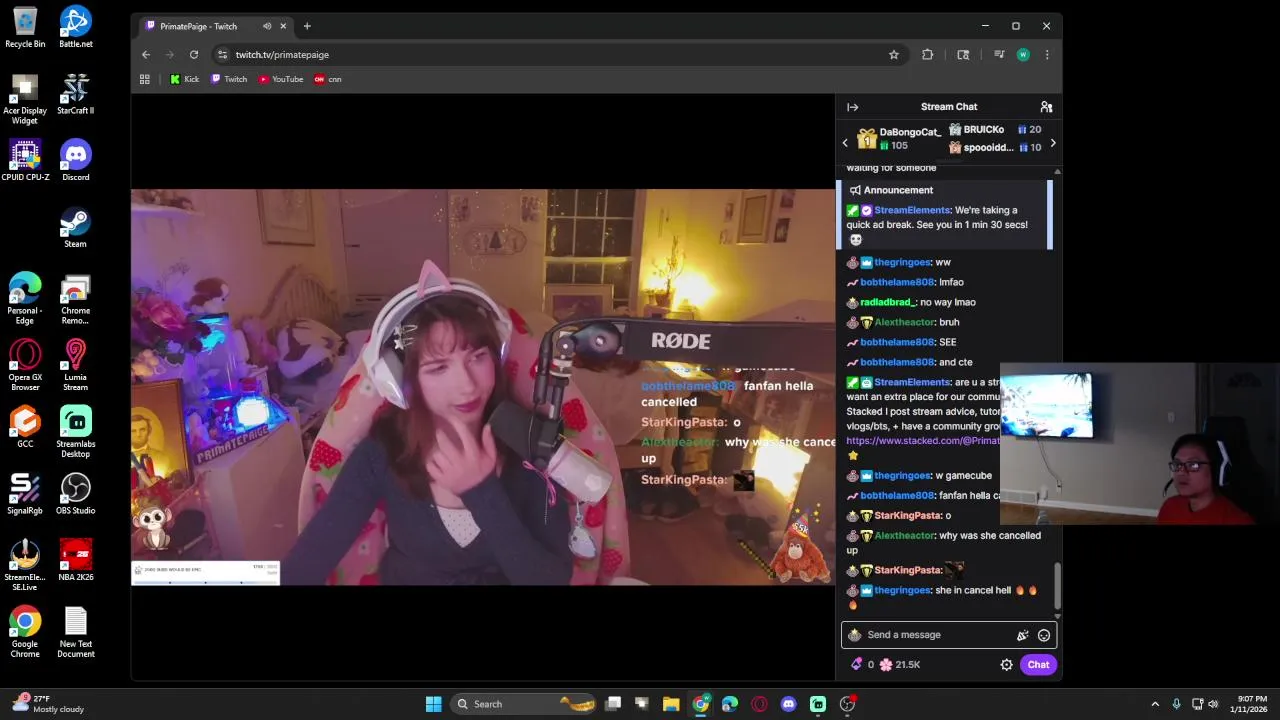Screen dimensions: 1280x720
Task: Open Opera GX Browser desktop shortcut
Action: click(25, 365)
